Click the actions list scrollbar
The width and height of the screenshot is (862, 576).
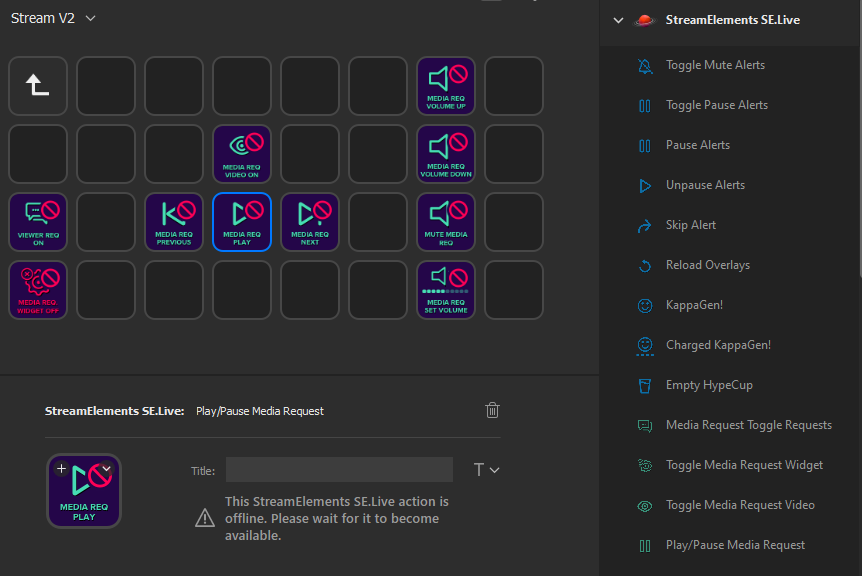[860, 137]
